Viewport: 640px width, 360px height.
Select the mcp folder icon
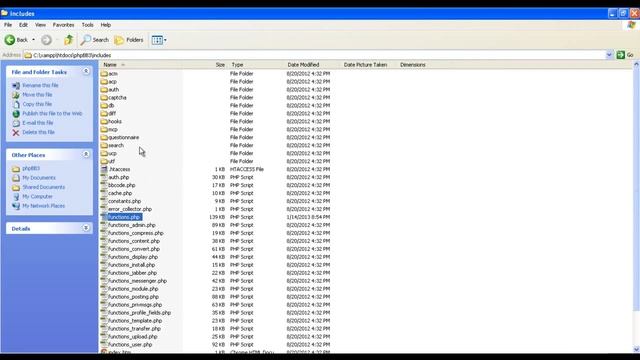104,129
